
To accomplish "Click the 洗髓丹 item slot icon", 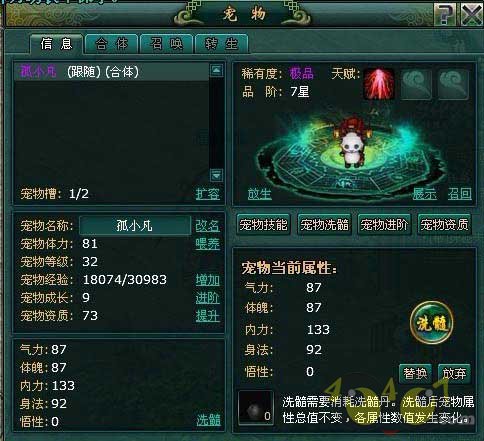I will pyautogui.click(x=256, y=408).
